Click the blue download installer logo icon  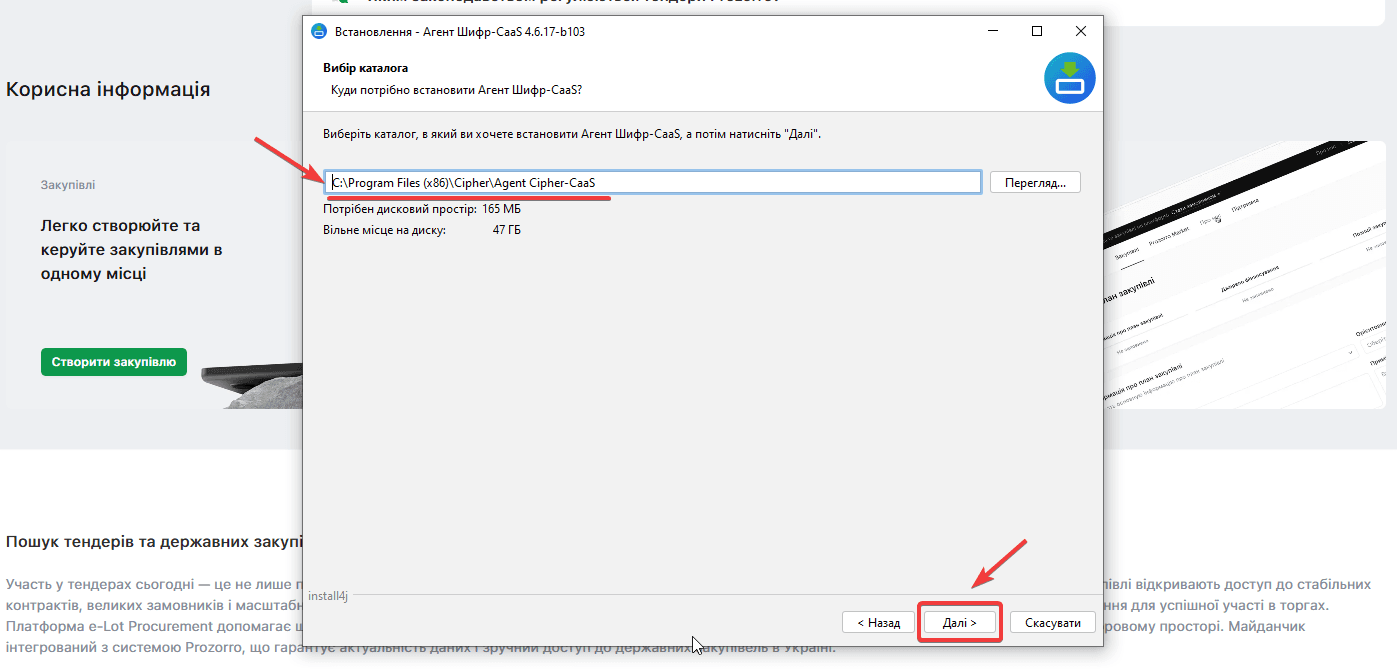coord(1069,78)
